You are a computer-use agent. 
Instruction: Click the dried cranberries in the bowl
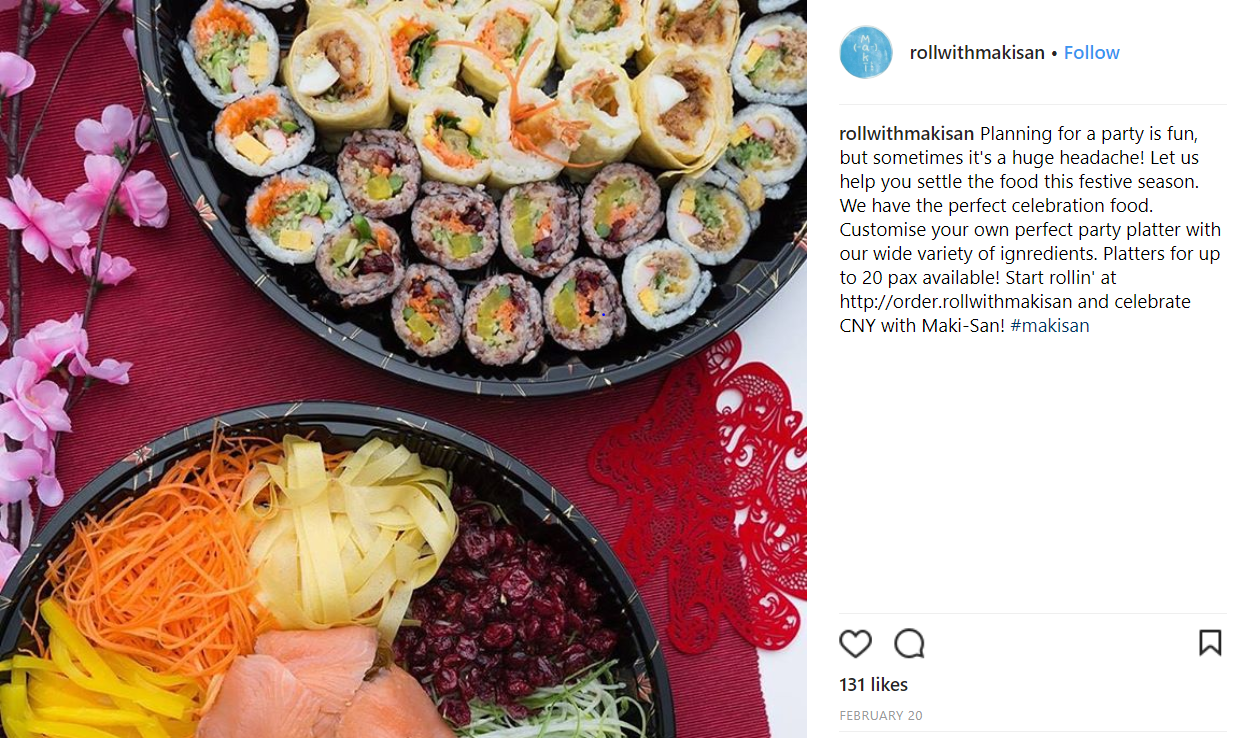[x=500, y=600]
